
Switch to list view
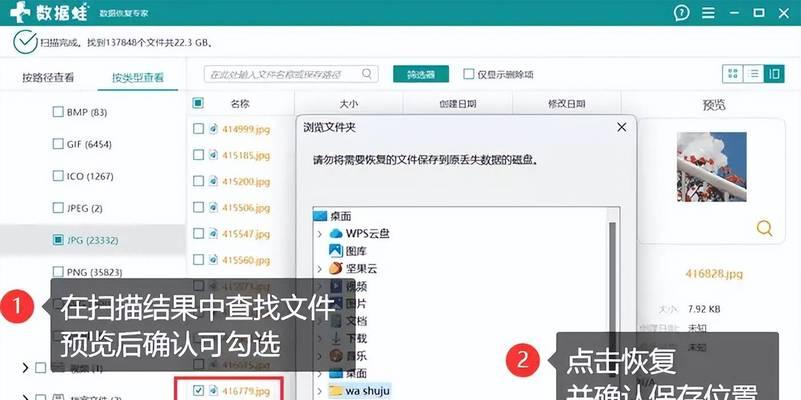coord(753,74)
